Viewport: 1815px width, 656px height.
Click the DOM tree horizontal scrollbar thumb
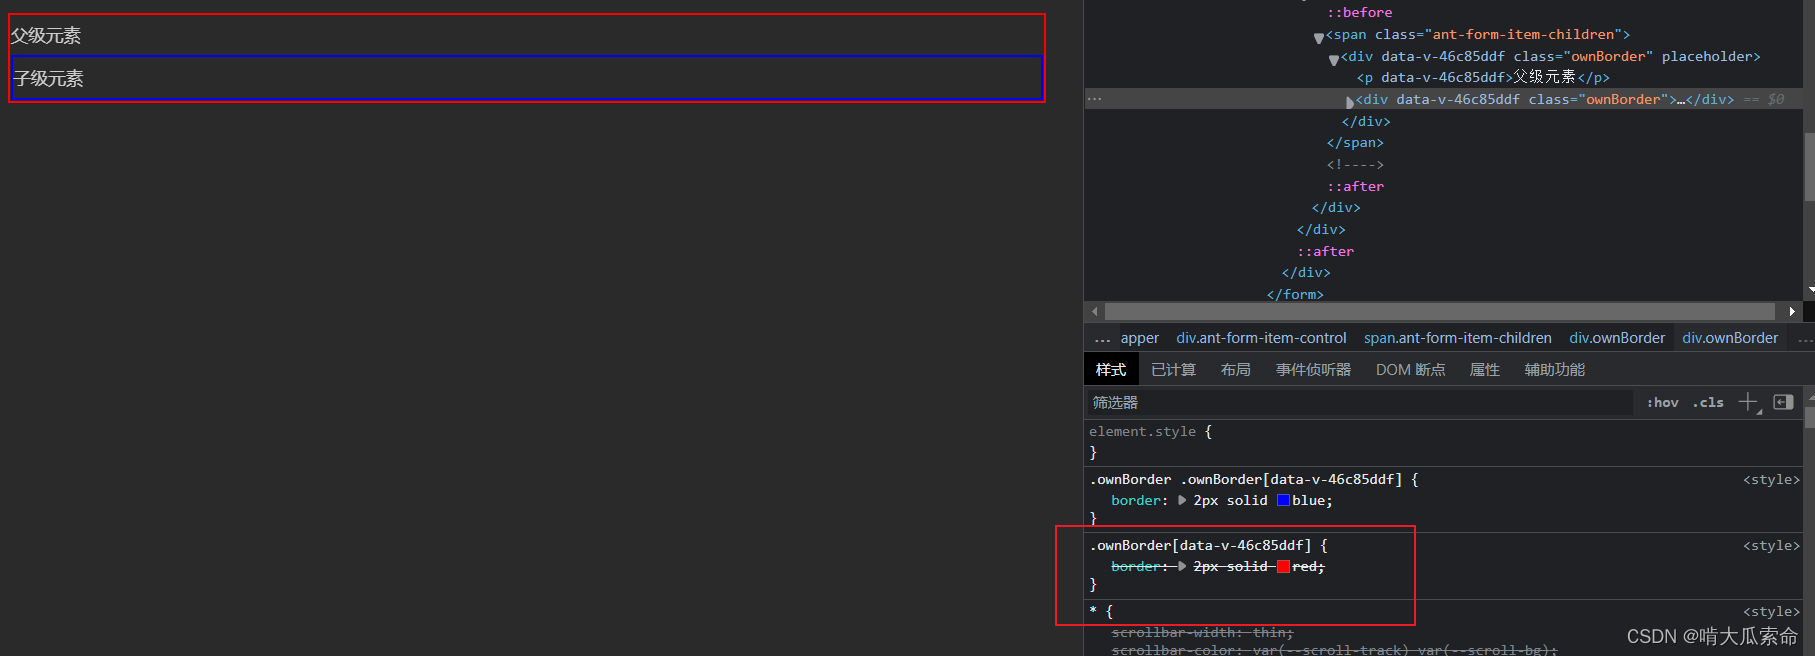pyautogui.click(x=1440, y=312)
